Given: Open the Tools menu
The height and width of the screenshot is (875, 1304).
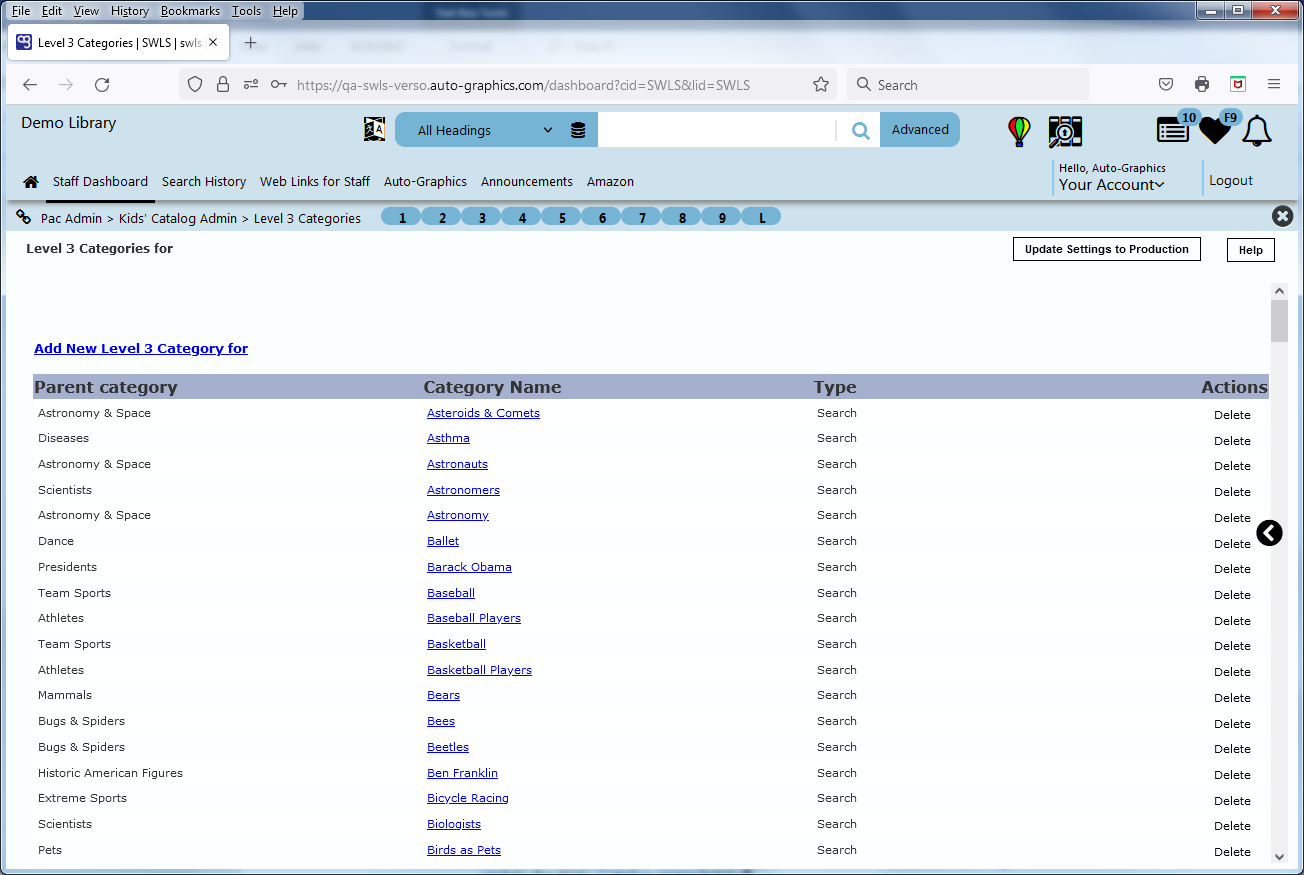Looking at the screenshot, I should (x=246, y=11).
